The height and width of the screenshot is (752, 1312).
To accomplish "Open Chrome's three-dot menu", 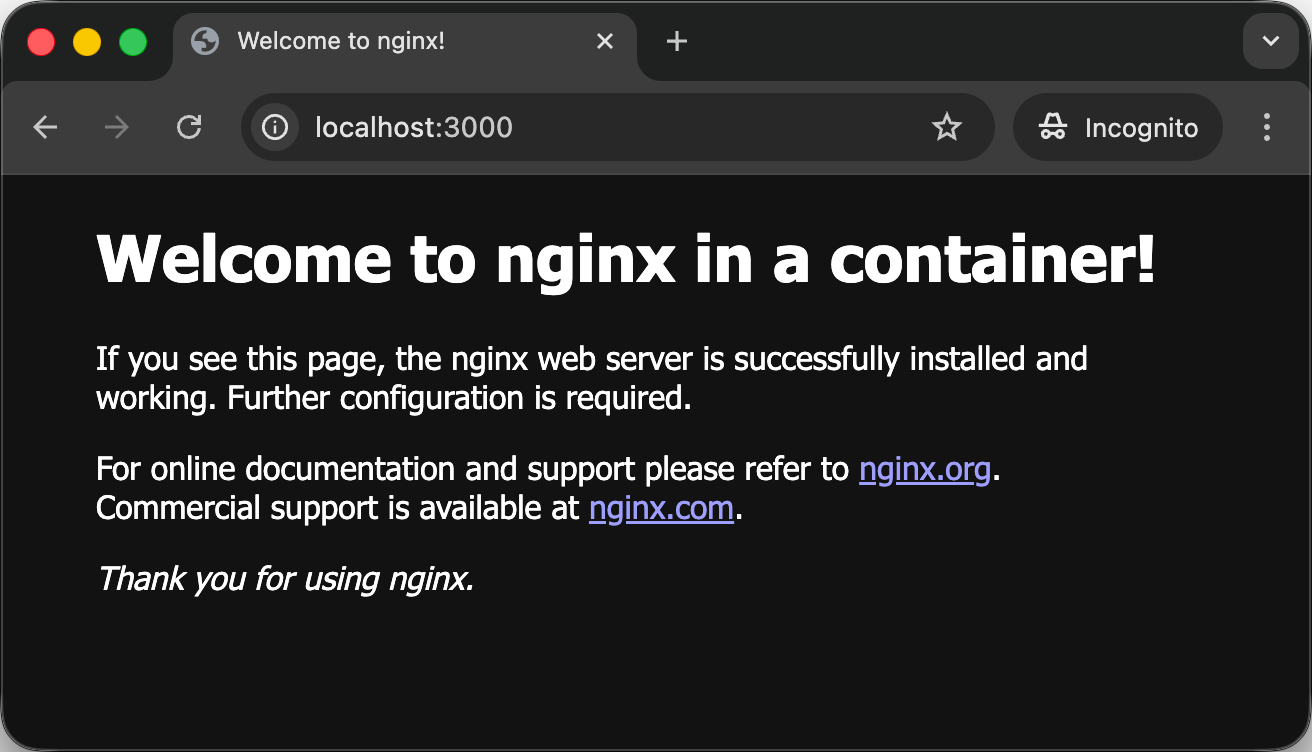I will [x=1266, y=127].
